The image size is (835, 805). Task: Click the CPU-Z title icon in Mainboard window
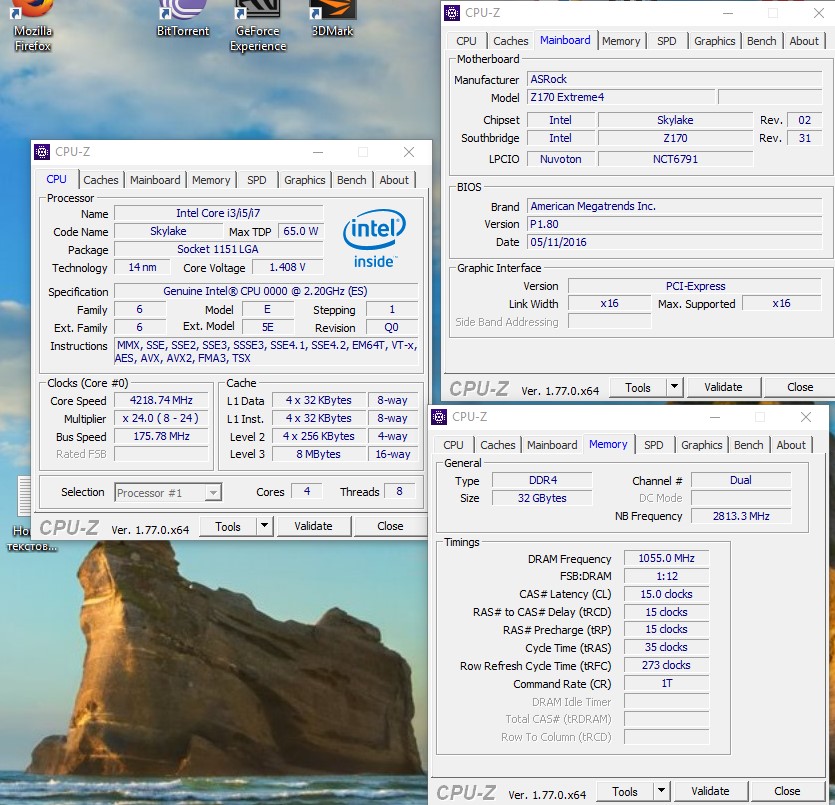coord(451,13)
